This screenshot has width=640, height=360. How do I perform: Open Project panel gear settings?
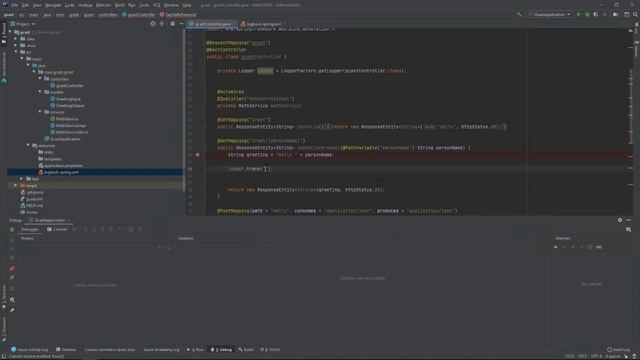(172, 24)
